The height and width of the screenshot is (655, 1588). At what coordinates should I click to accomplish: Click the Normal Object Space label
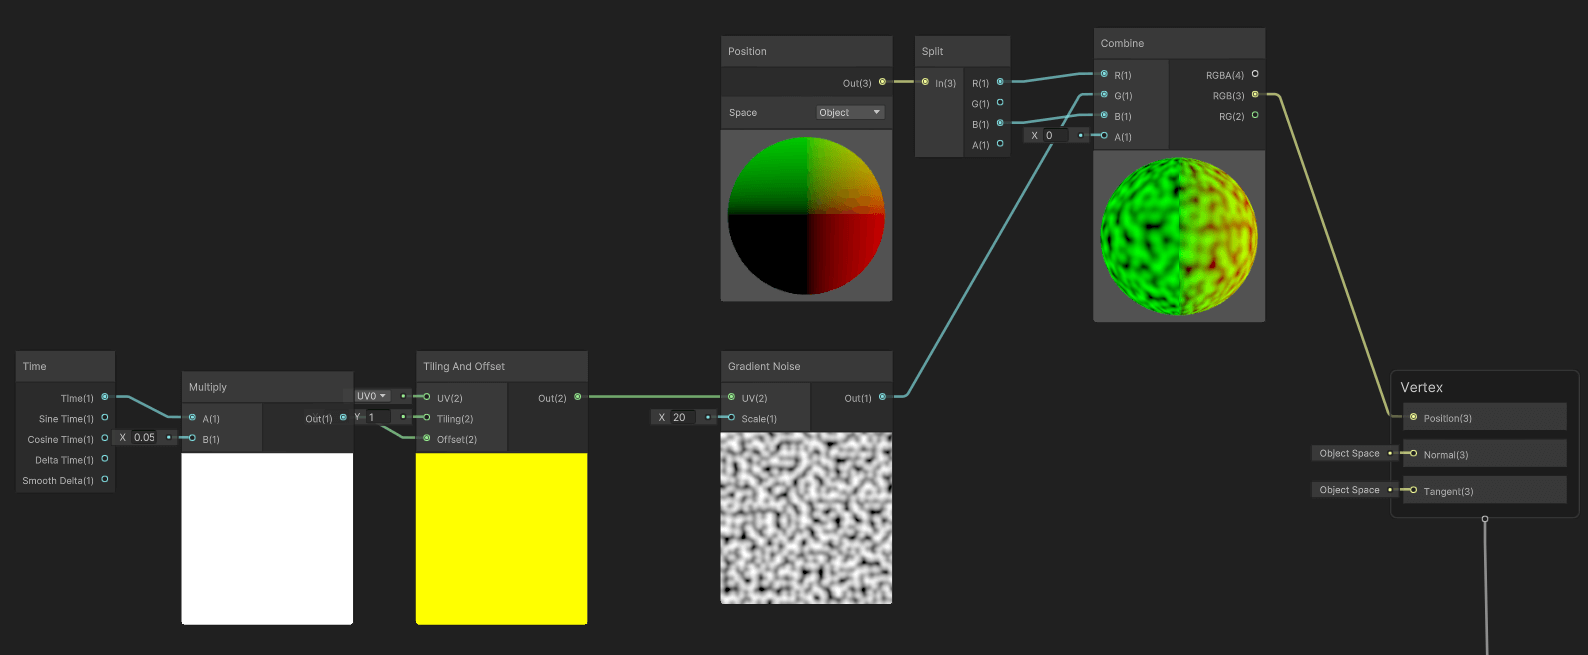pos(1349,453)
